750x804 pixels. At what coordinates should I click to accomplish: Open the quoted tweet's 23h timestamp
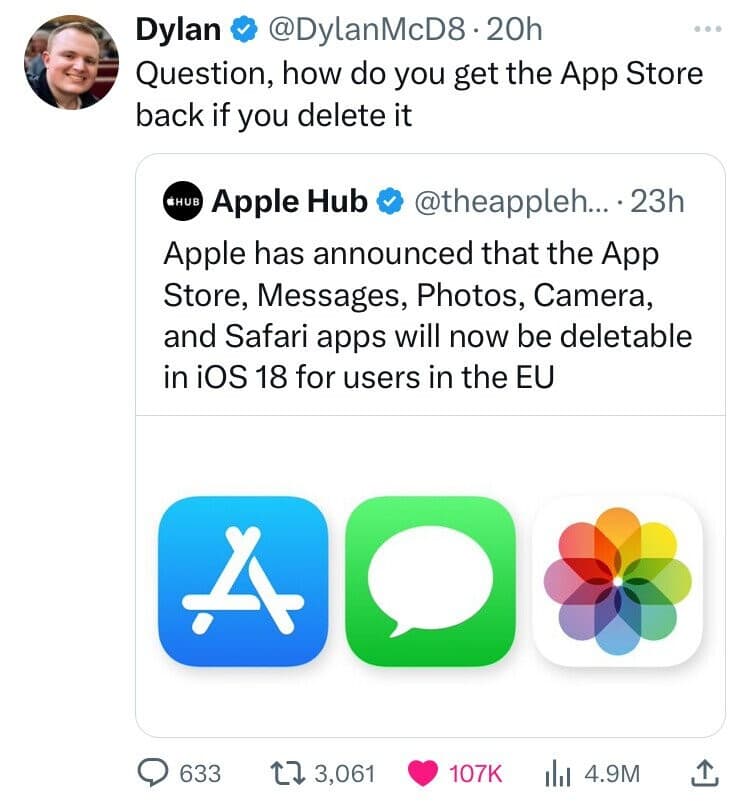(x=657, y=201)
